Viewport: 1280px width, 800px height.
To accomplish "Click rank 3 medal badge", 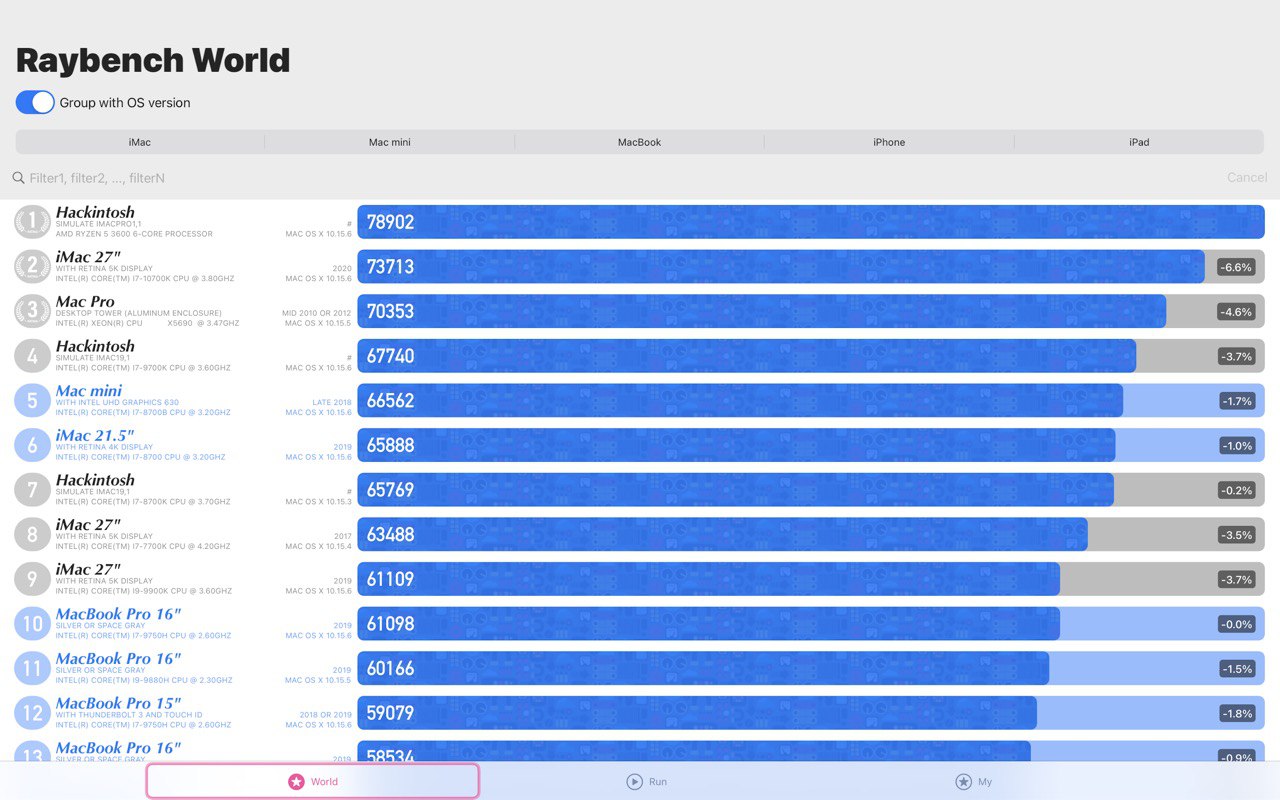I will click(32, 311).
